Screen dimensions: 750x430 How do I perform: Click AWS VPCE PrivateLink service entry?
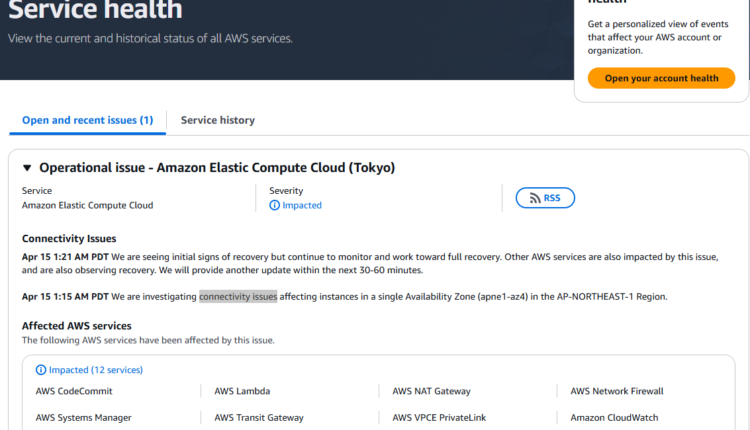click(439, 417)
